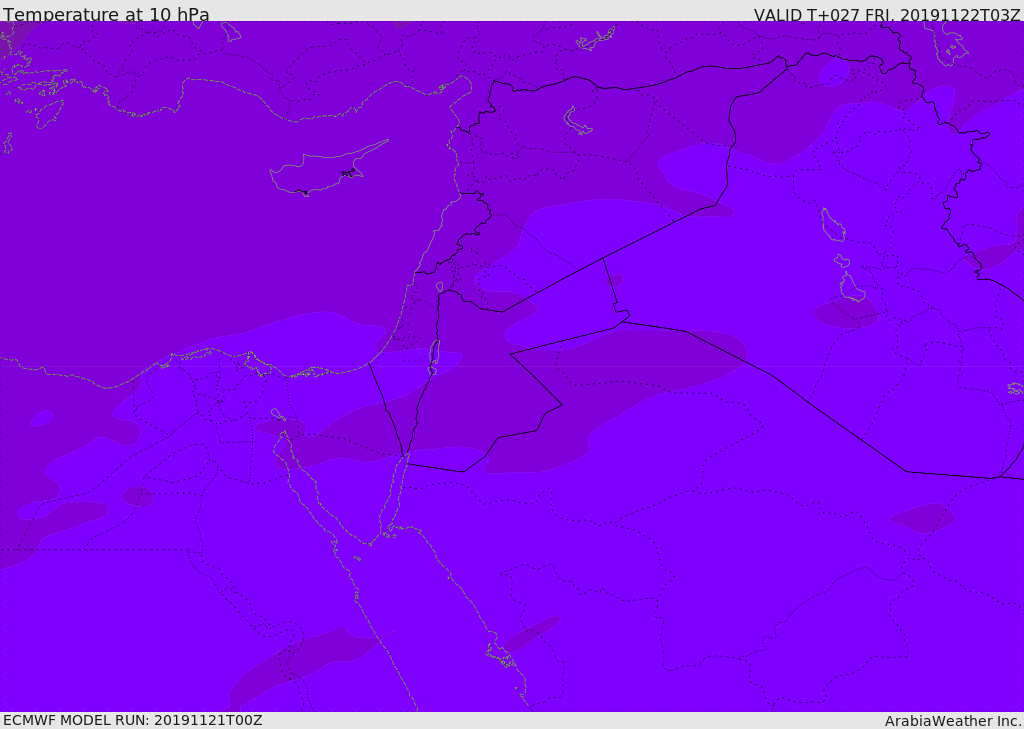
Task: Open the ArabiaWeather Inc. credit
Action: click(x=953, y=721)
